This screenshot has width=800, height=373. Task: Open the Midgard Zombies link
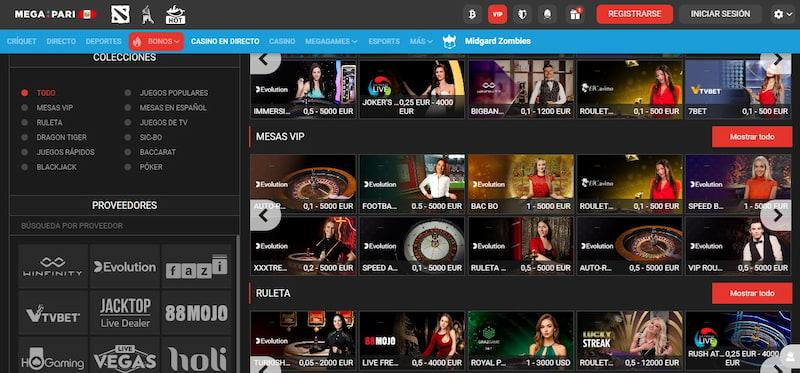(497, 41)
